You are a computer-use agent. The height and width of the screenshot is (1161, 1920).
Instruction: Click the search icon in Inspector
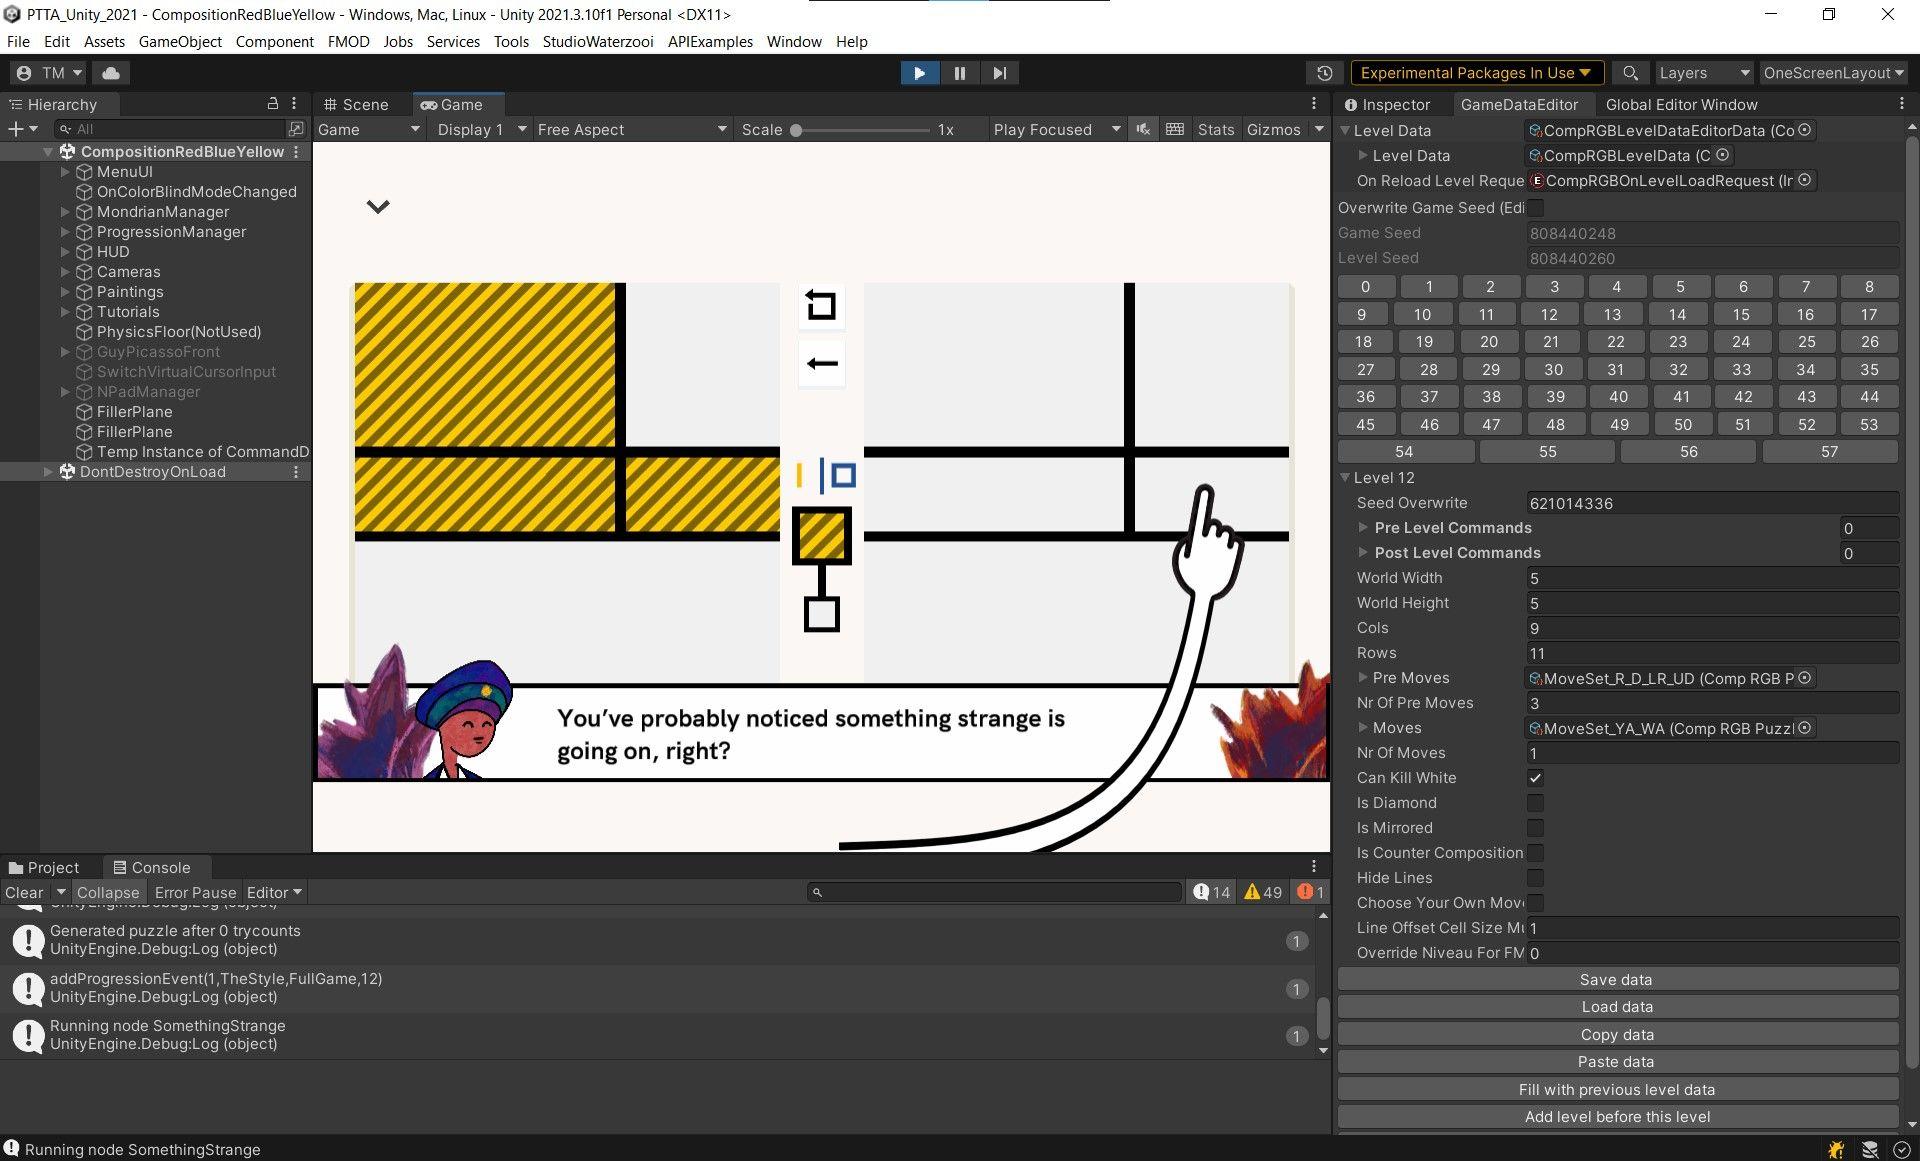pyautogui.click(x=1631, y=71)
